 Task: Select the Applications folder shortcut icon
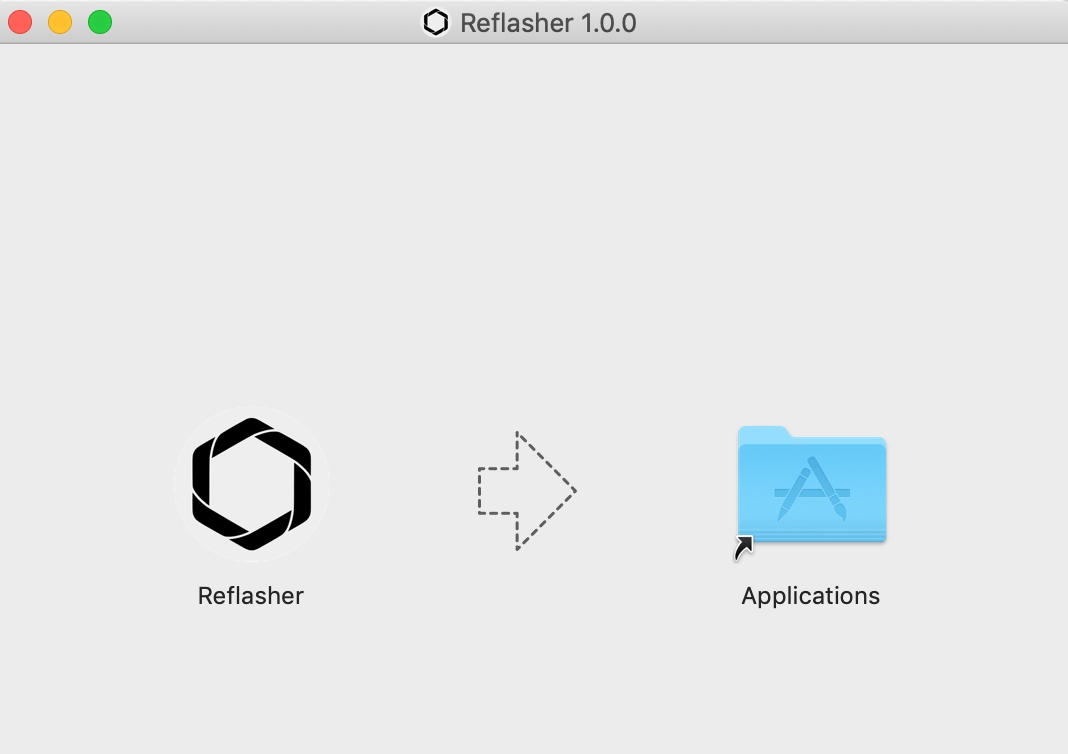click(x=811, y=485)
